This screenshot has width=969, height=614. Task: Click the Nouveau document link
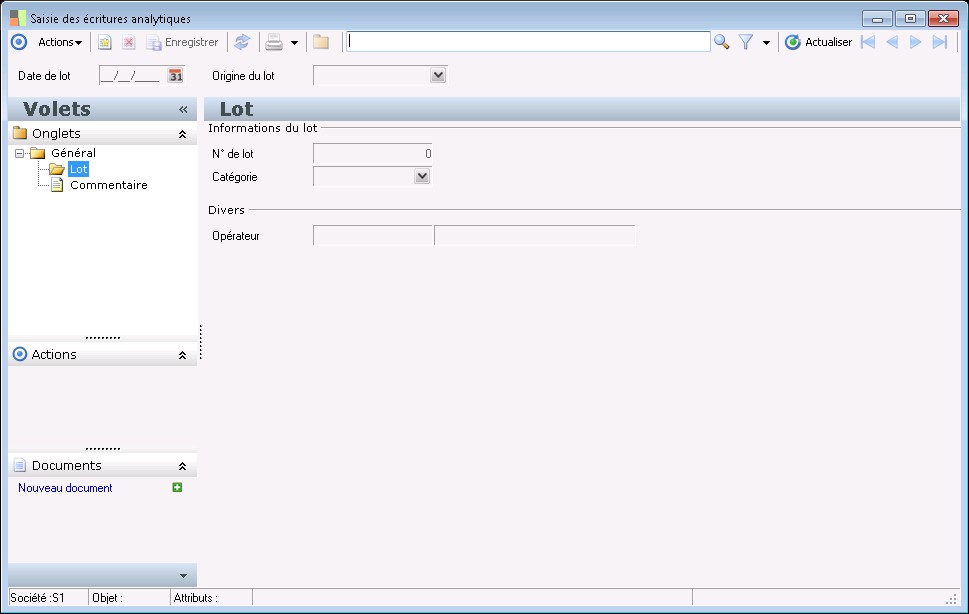pos(65,488)
